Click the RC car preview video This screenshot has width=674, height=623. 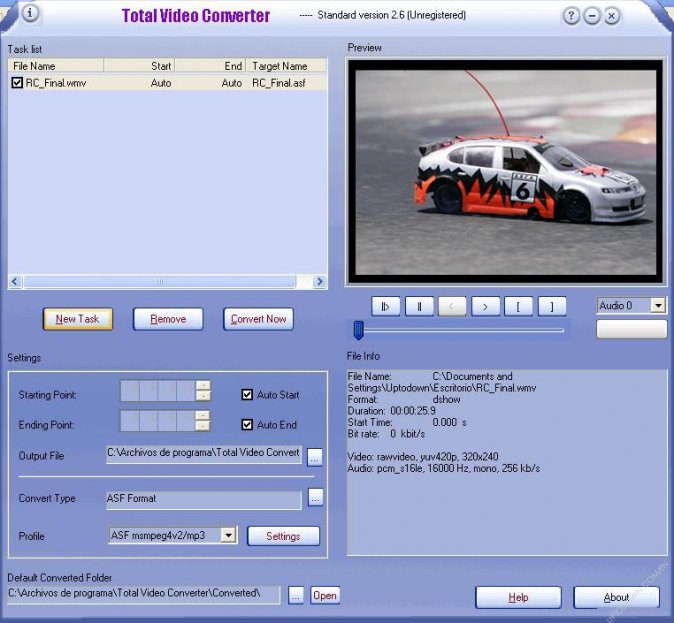506,172
